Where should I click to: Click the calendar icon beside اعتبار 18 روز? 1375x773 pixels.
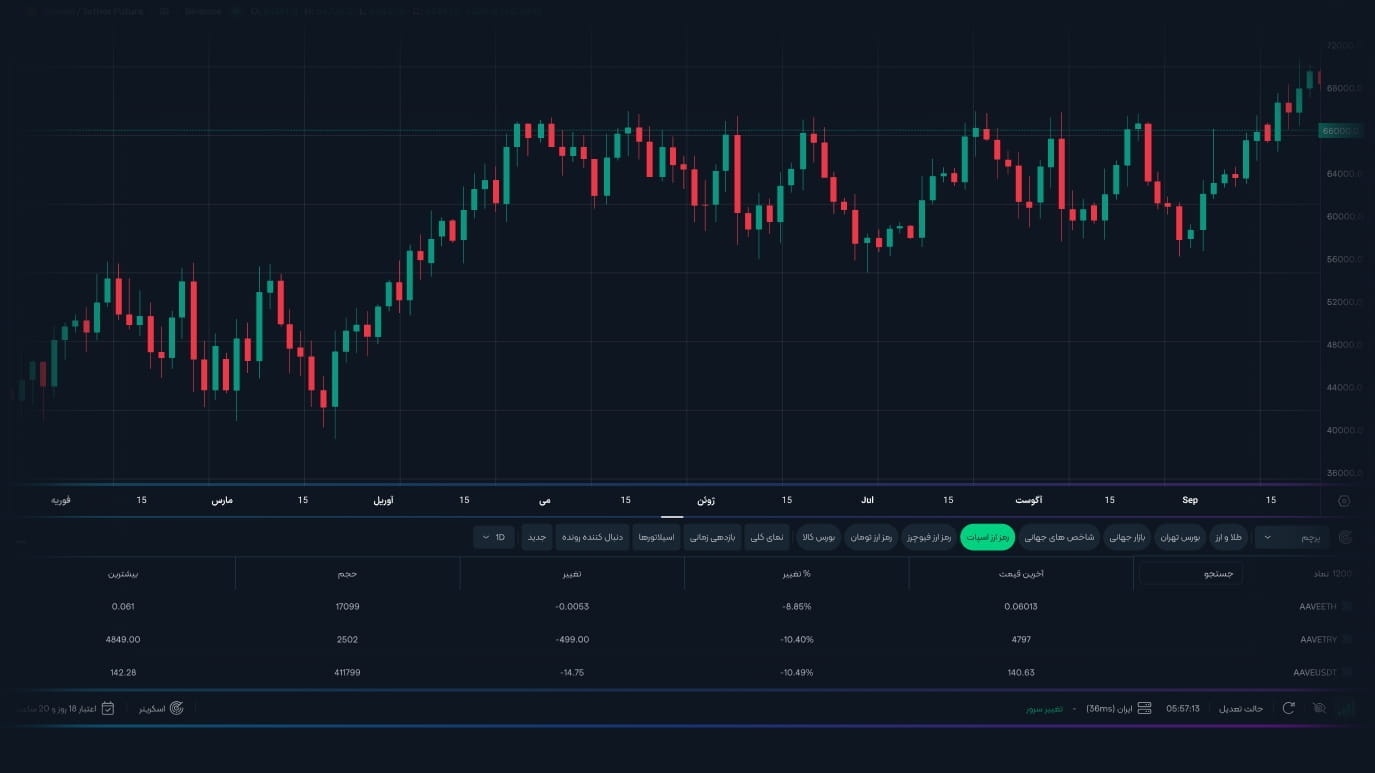[x=108, y=708]
